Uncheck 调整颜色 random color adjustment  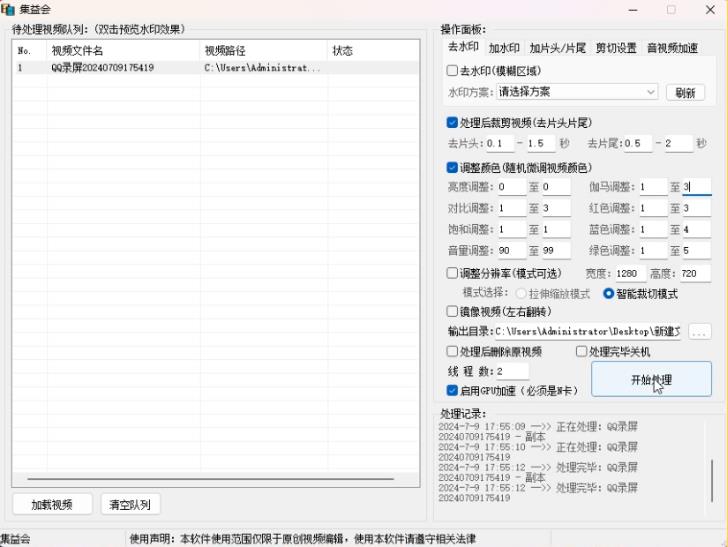(452, 168)
